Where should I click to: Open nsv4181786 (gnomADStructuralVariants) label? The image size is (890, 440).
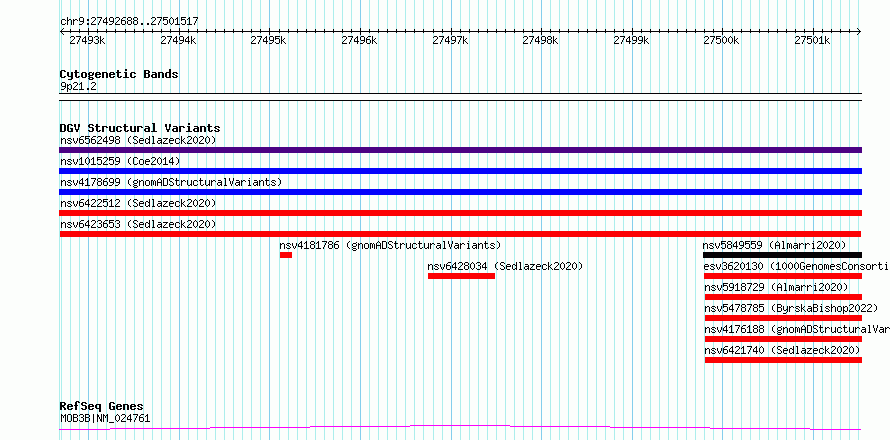point(391,245)
